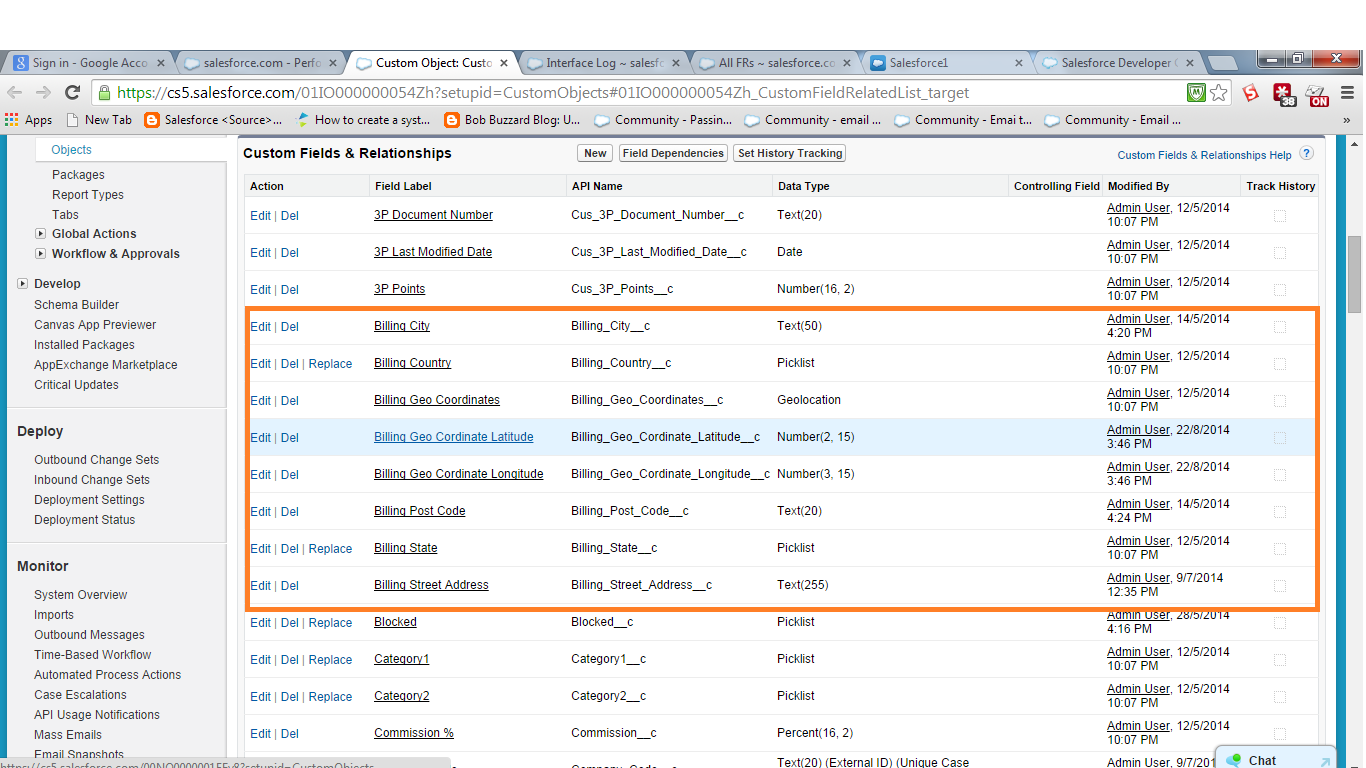Screen dimensions: 1366x768
Task: Switch to the Interface Log tab
Action: tap(604, 63)
